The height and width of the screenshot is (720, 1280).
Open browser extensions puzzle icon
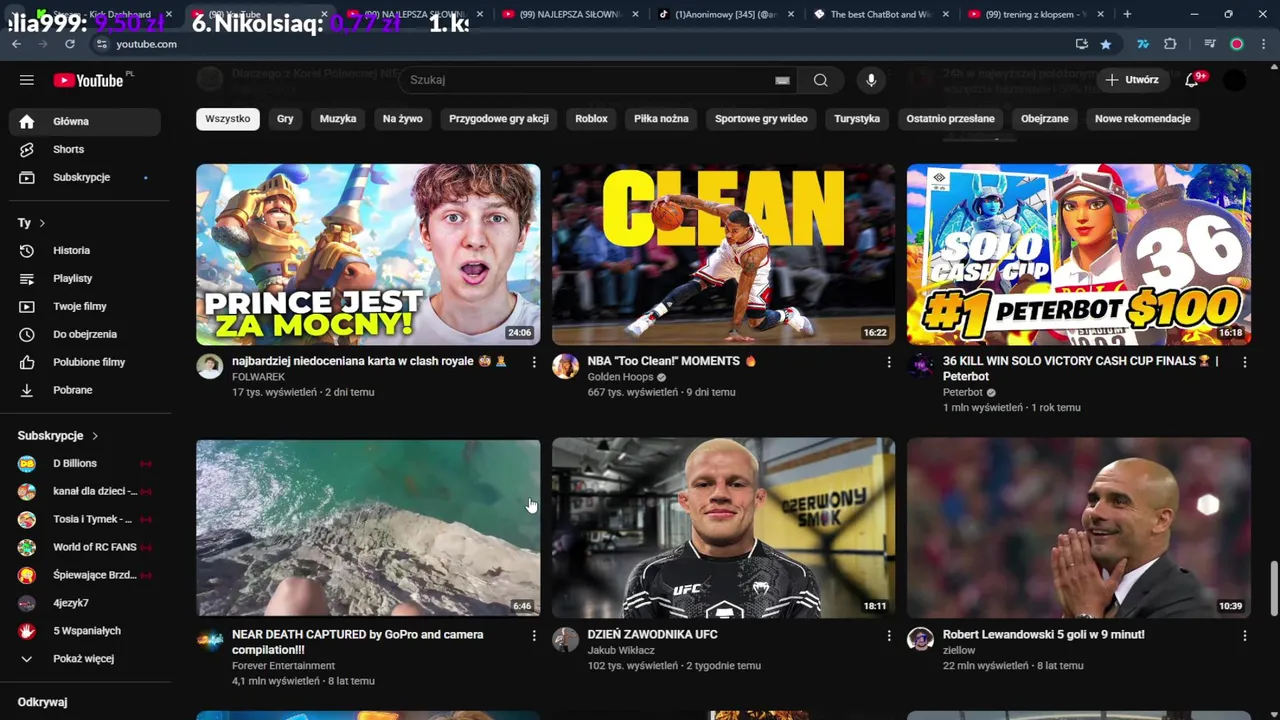click(x=1170, y=44)
